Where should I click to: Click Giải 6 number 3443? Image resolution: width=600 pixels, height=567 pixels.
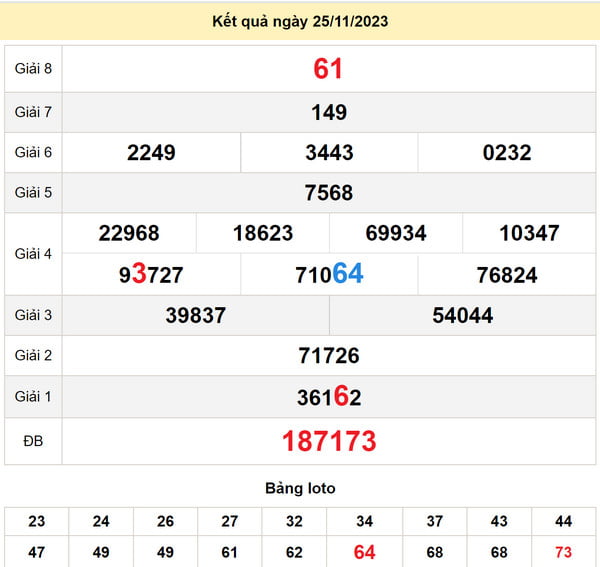pos(329,153)
